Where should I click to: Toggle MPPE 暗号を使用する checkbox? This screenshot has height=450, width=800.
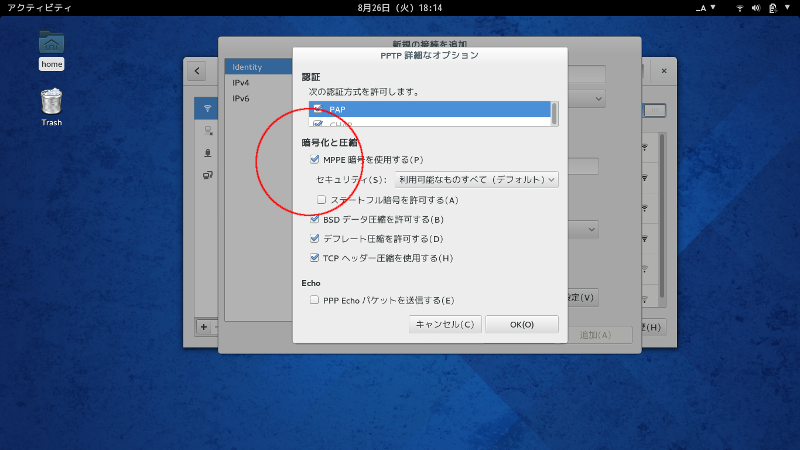coord(315,160)
